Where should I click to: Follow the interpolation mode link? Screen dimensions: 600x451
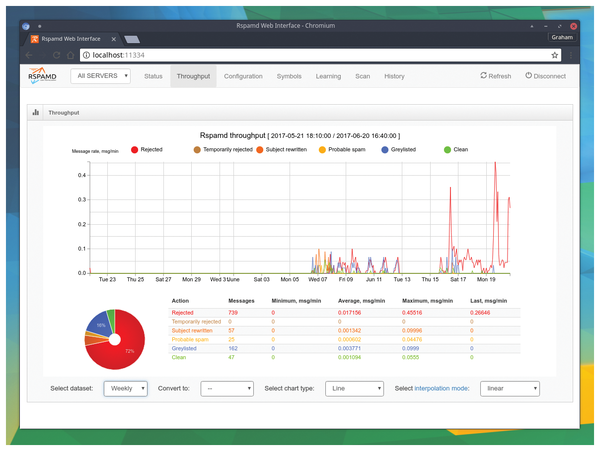coord(442,389)
